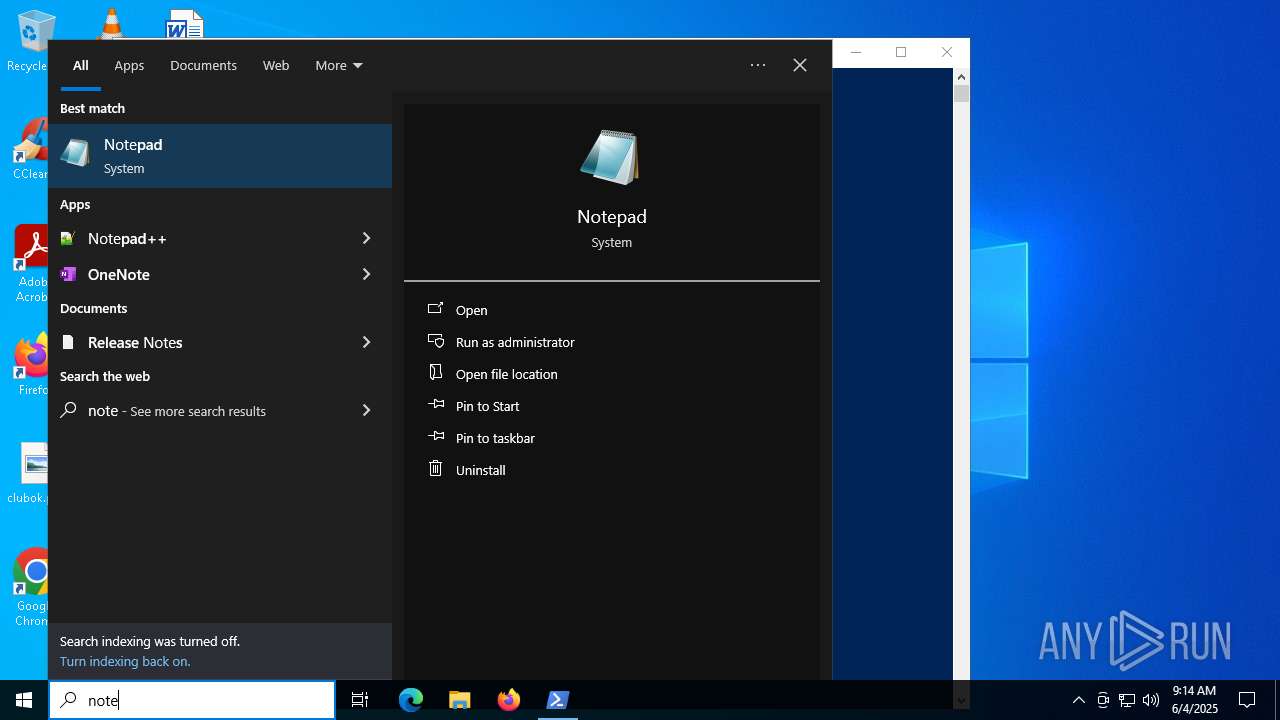Select the All search filter tab
The height and width of the screenshot is (720, 1280).
click(81, 65)
